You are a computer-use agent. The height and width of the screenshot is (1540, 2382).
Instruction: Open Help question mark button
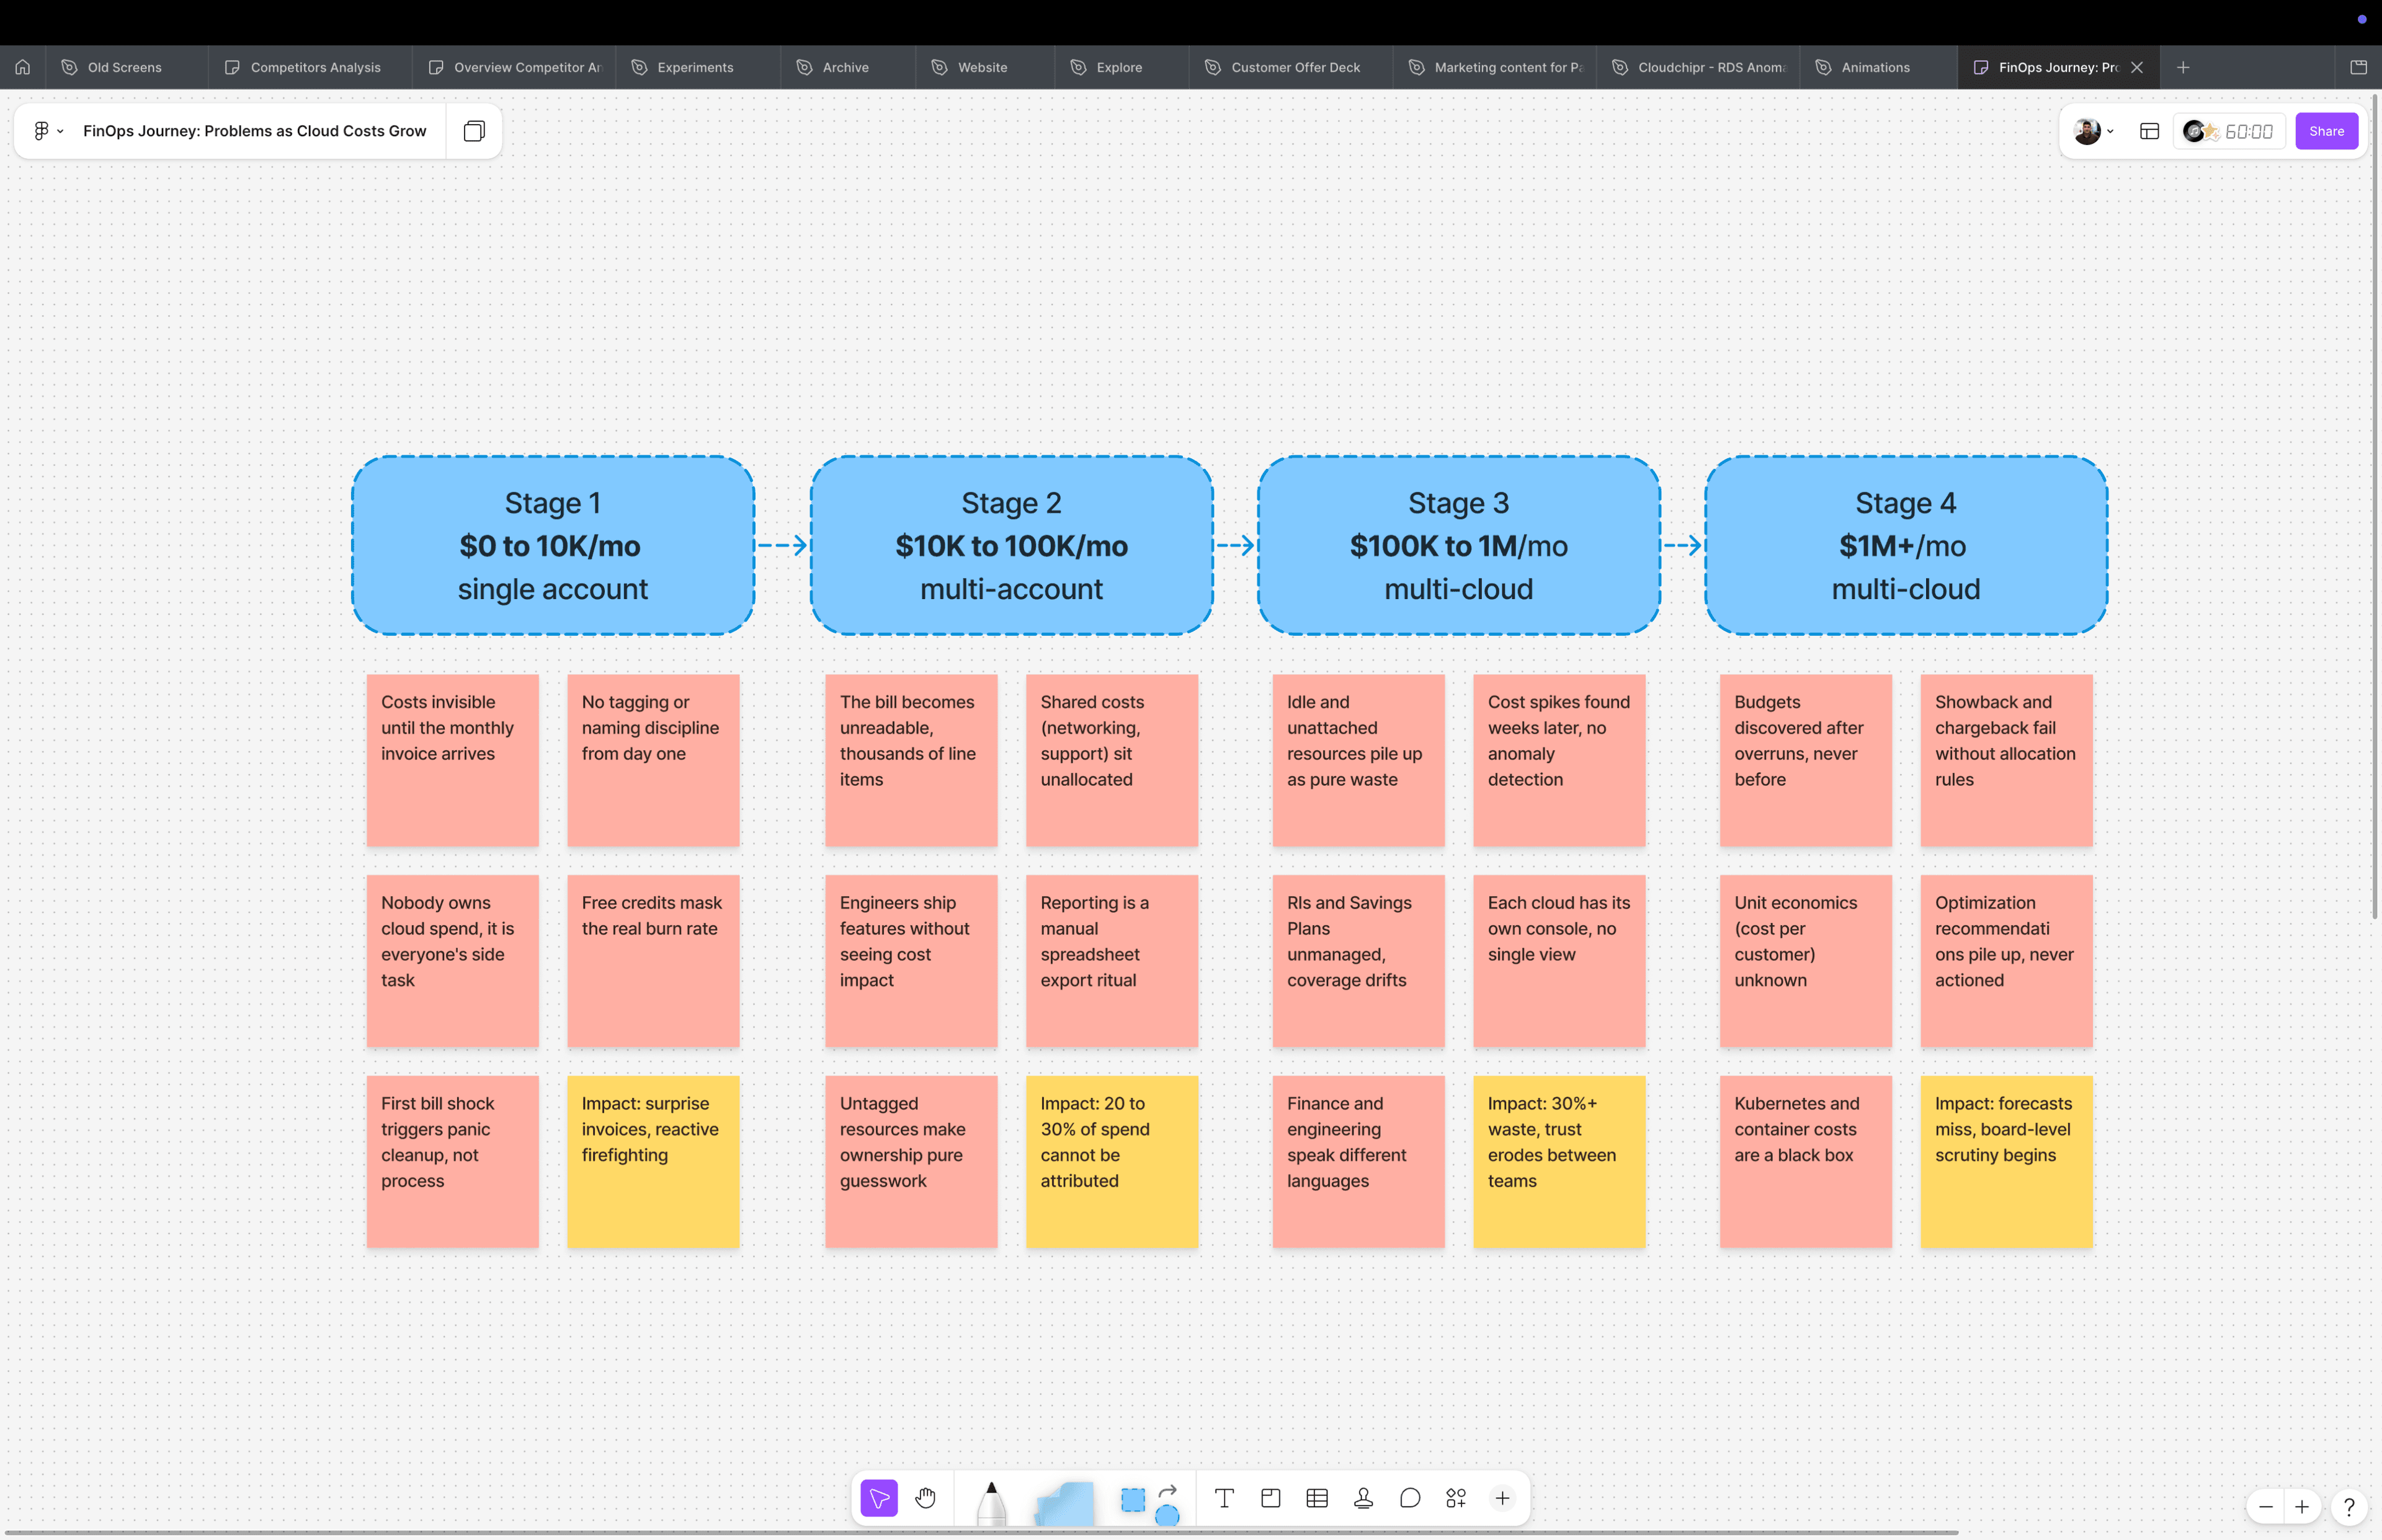pos(2349,1506)
